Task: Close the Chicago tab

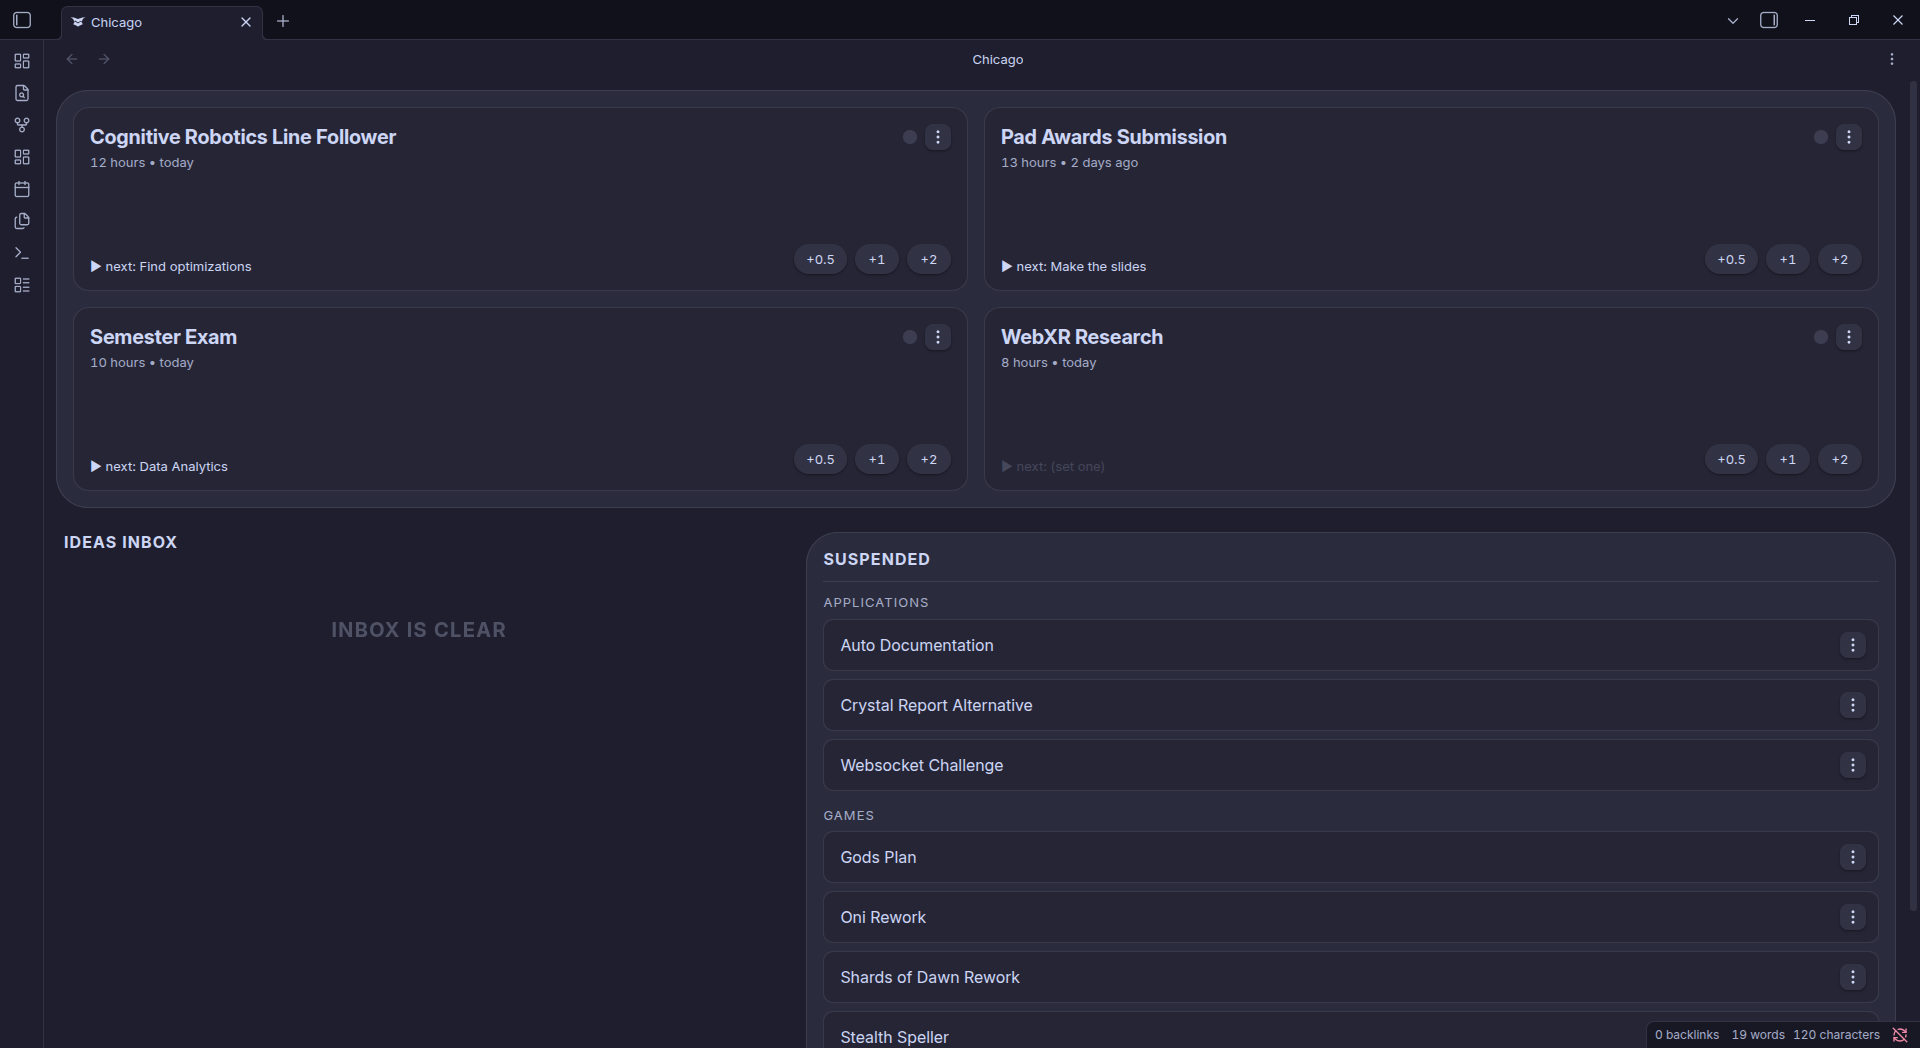Action: click(x=246, y=22)
